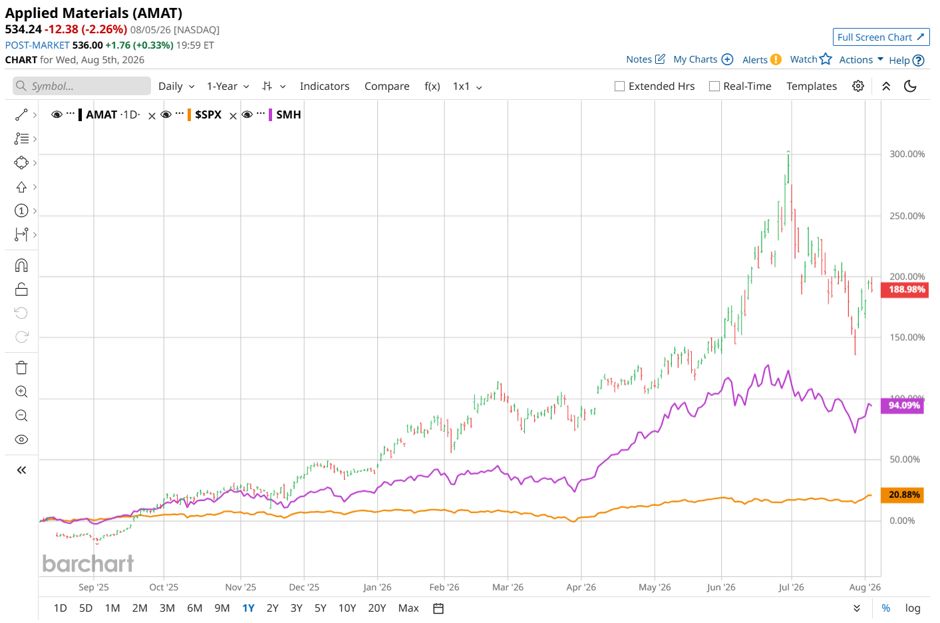Click the SMH purple color swatch
Screen dimensions: 940x623
click(x=270, y=115)
